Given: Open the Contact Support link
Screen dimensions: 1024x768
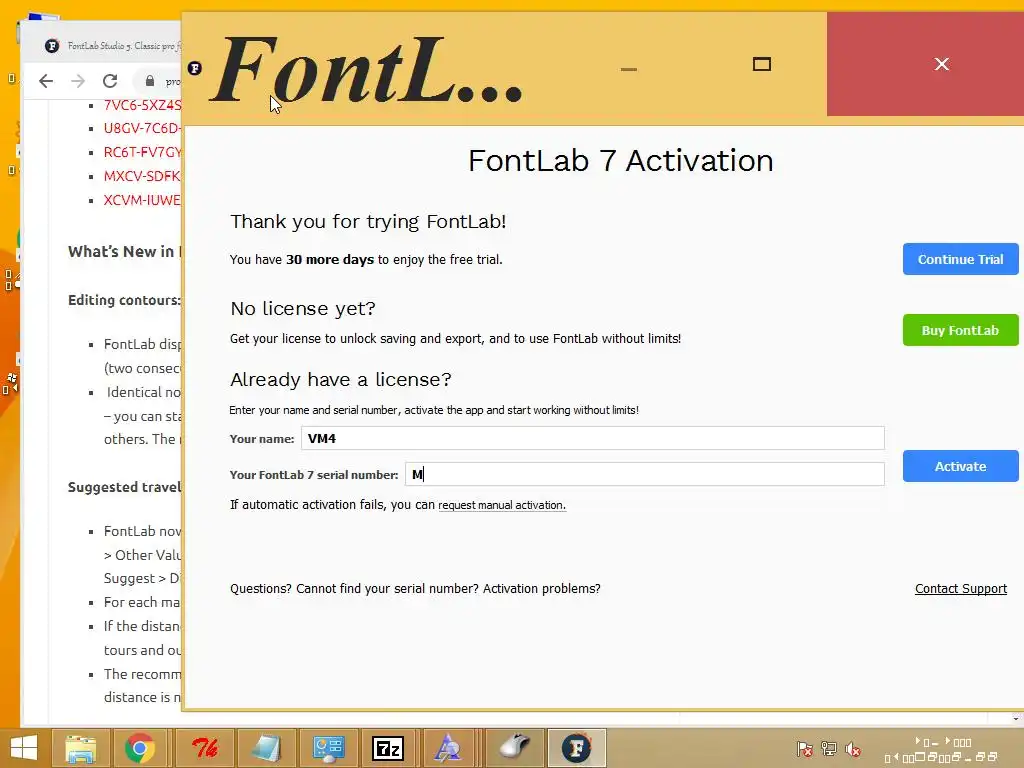Looking at the screenshot, I should [x=961, y=588].
